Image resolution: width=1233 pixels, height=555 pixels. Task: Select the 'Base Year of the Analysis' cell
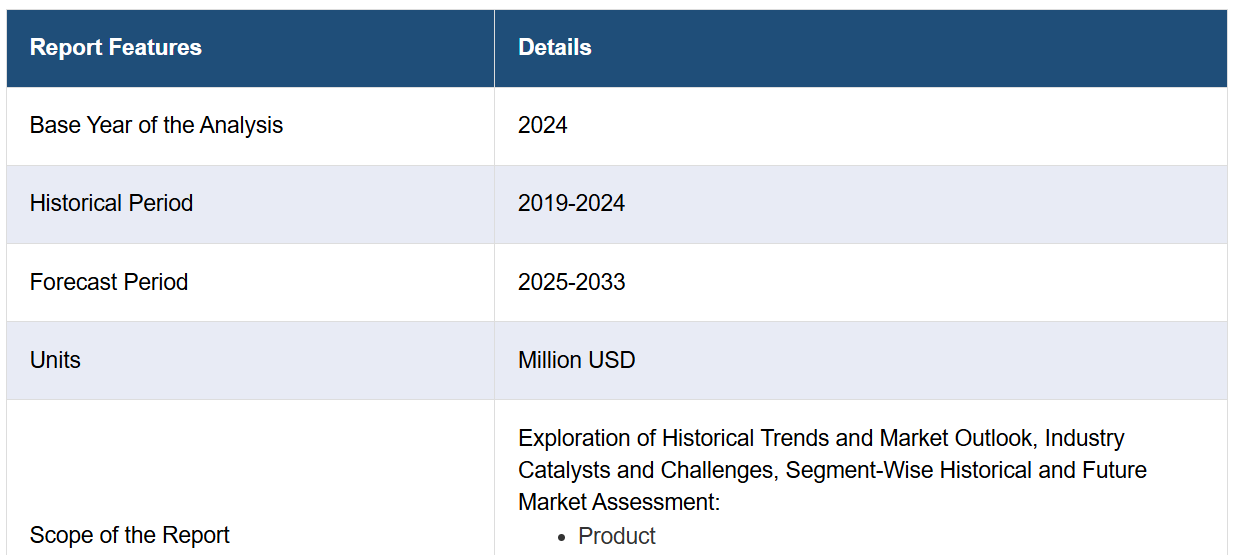pos(250,126)
